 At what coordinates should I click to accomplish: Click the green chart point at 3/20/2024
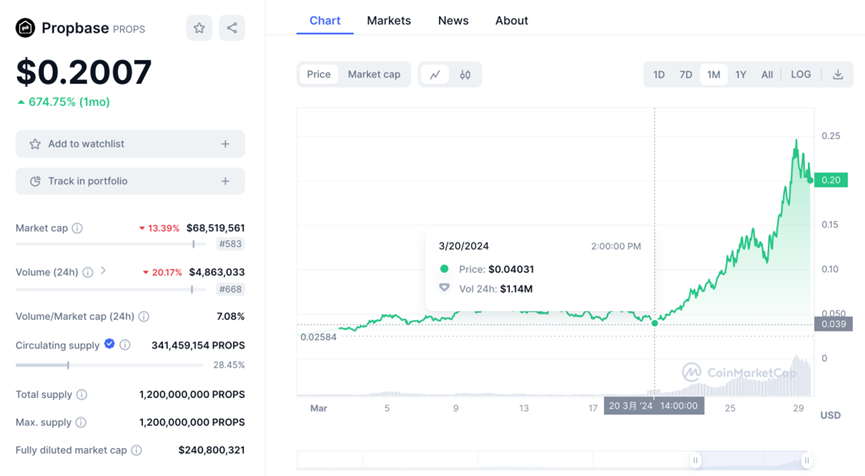(655, 323)
